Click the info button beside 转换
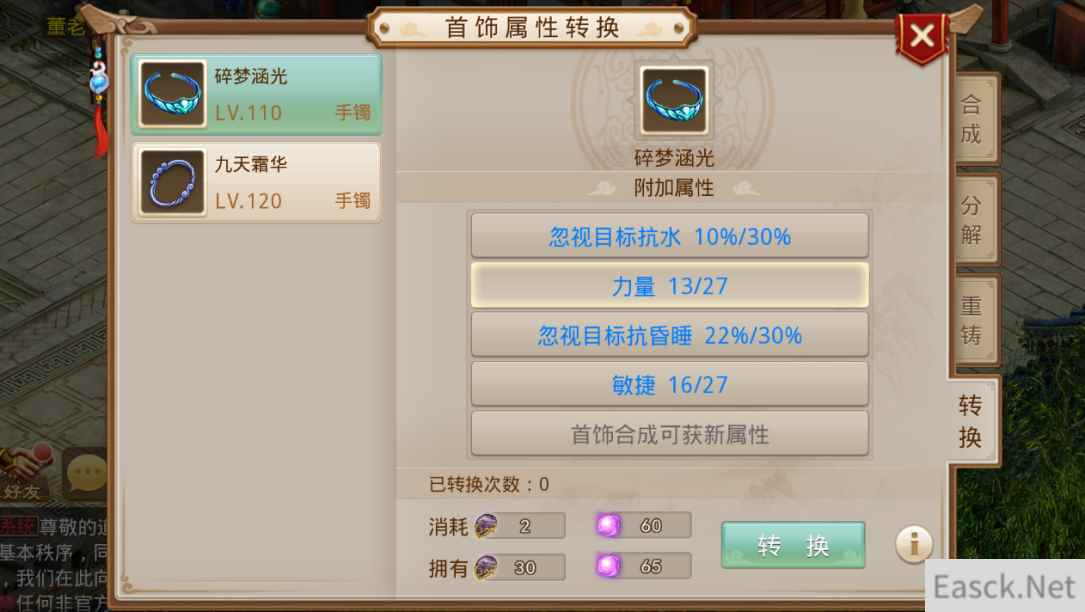The image size is (1085, 612). click(913, 544)
